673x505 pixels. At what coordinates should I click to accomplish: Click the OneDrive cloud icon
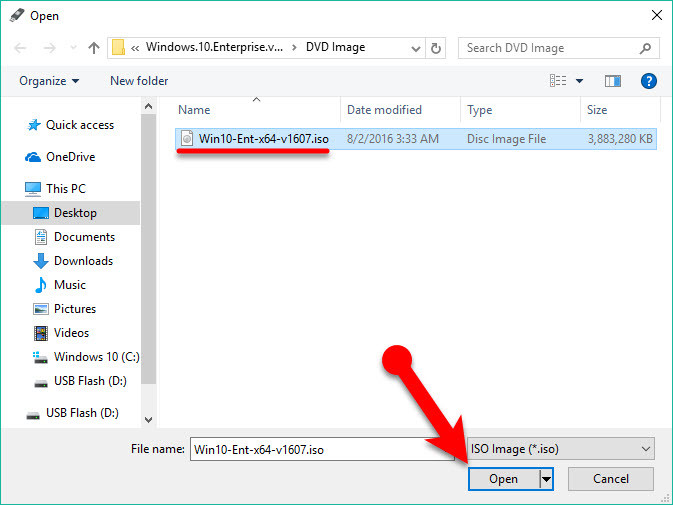[x=33, y=157]
